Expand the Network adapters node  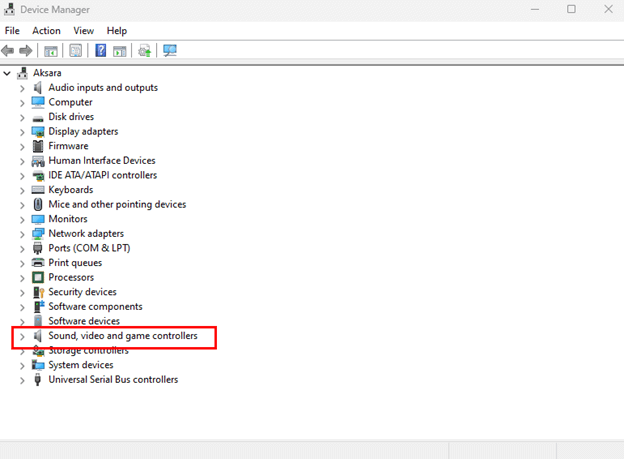[22, 234]
